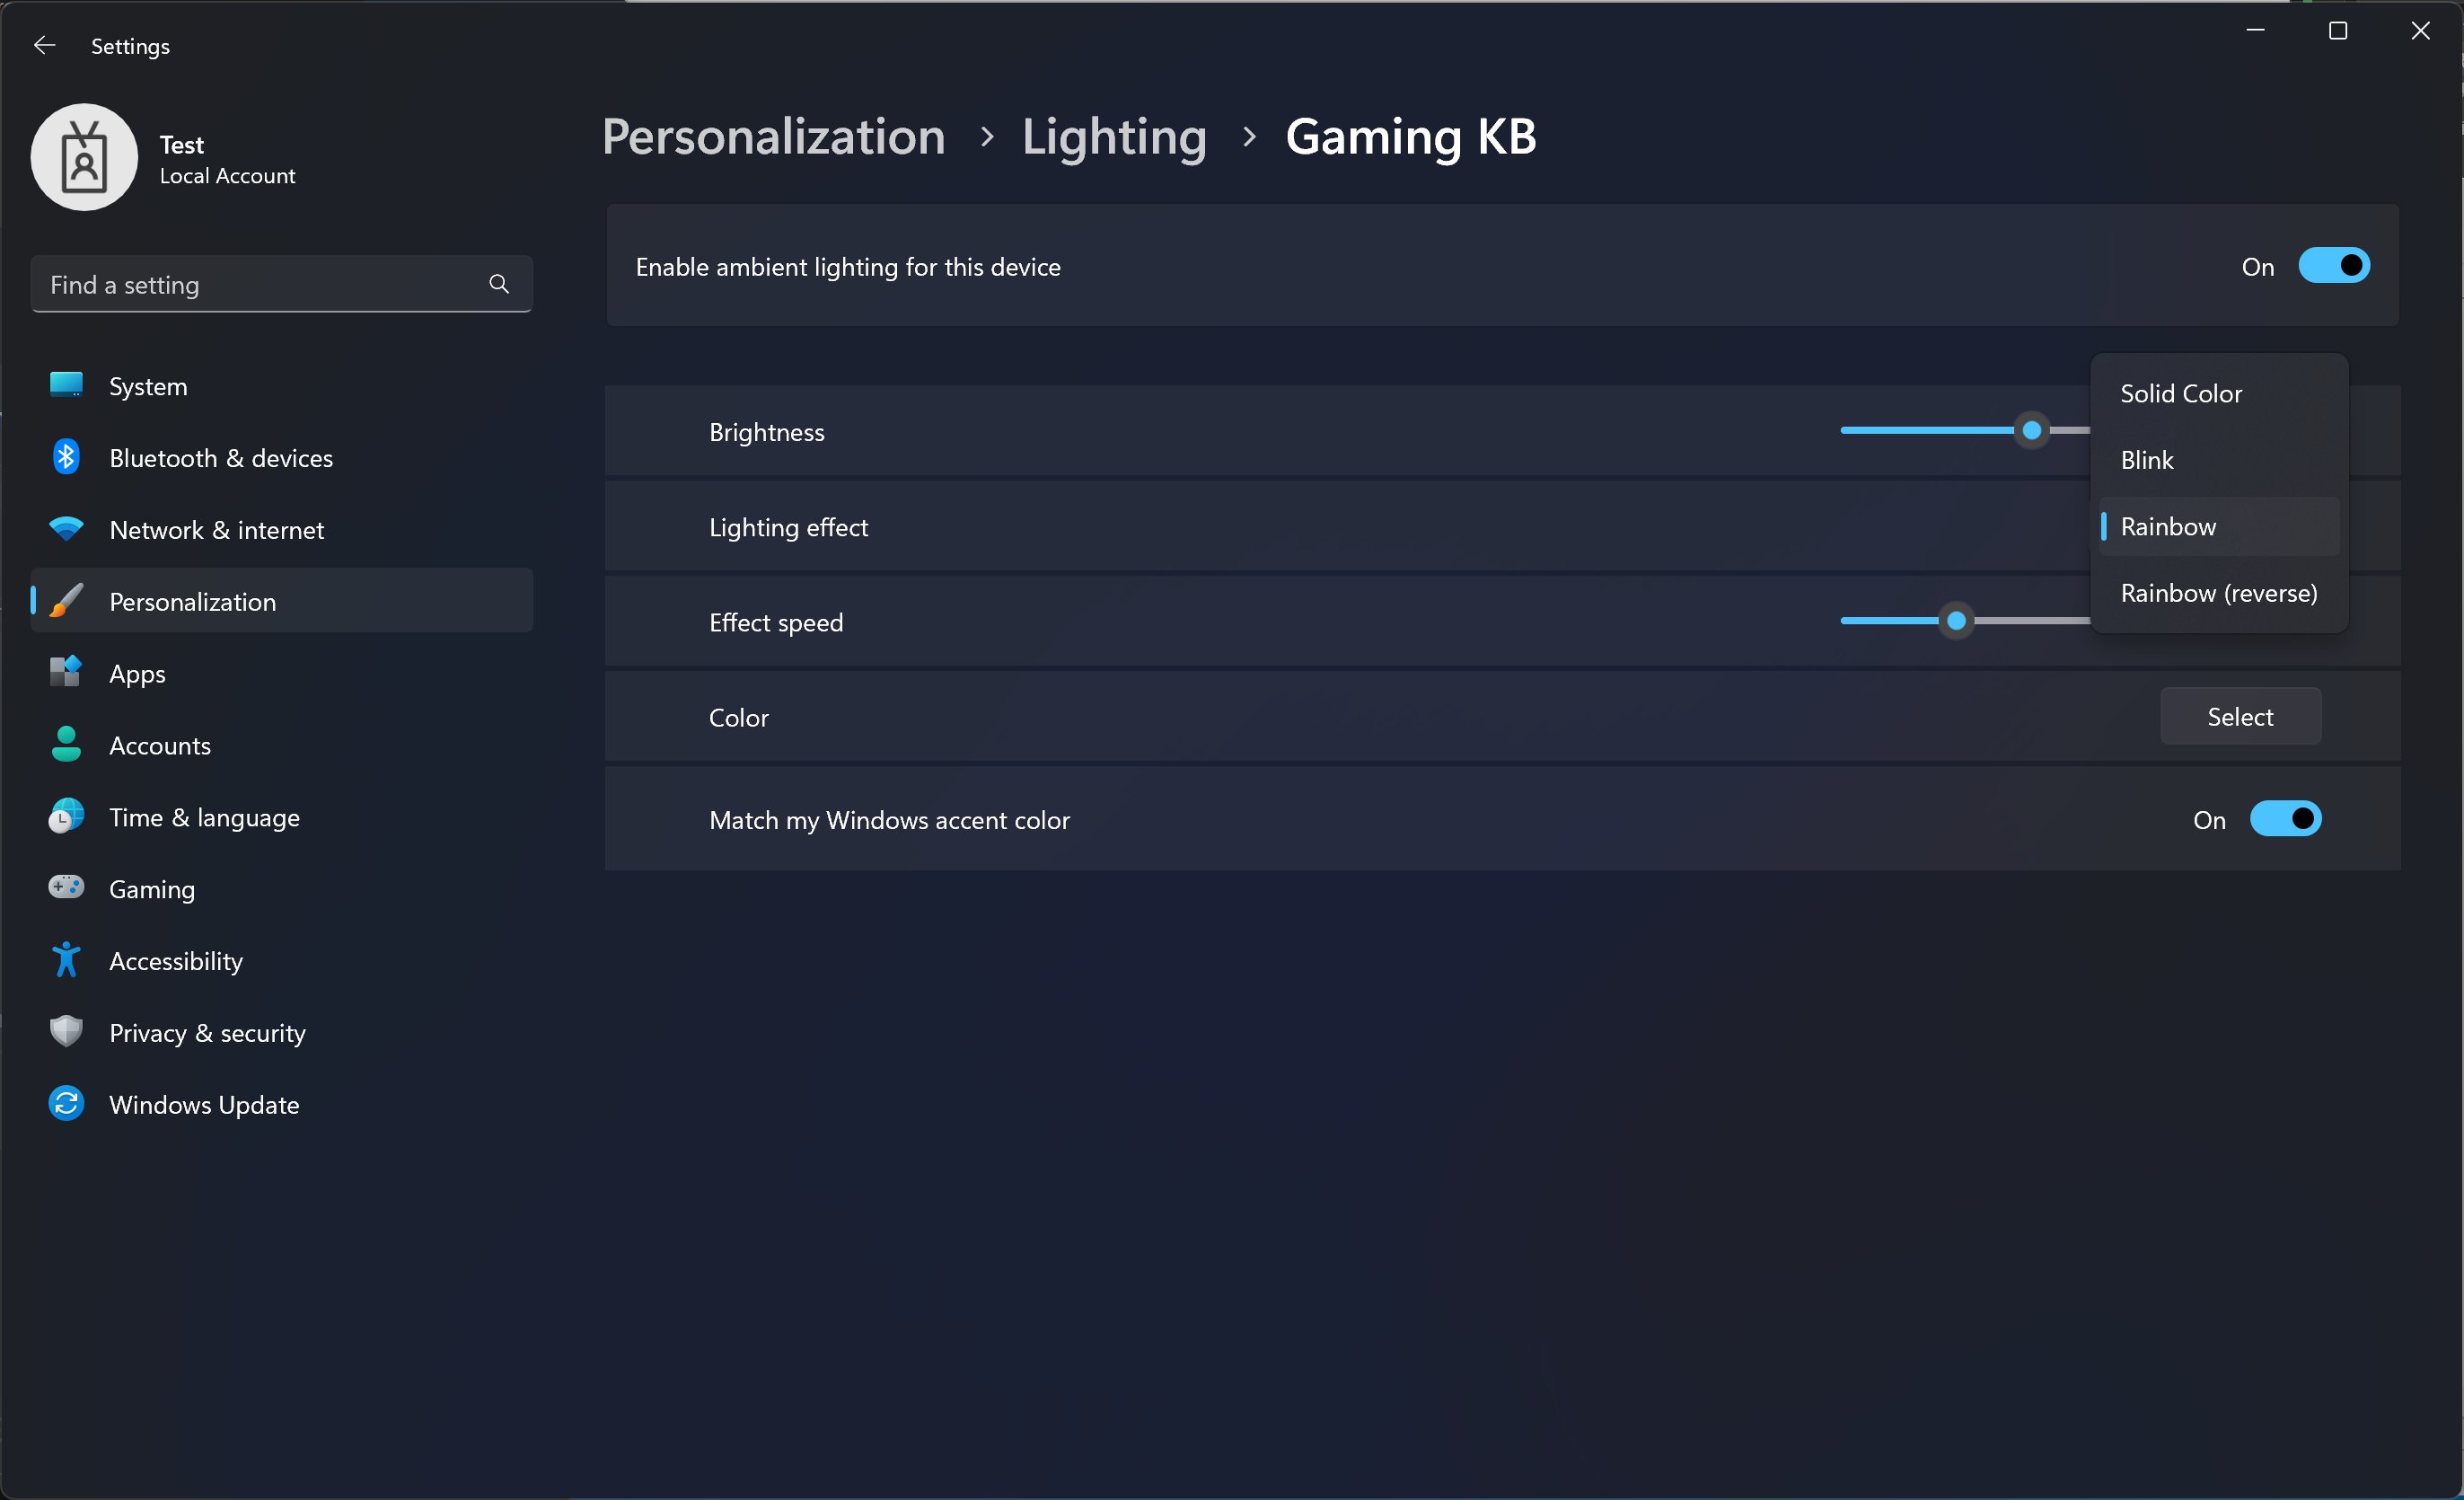Click the Bluetooth & devices icon
This screenshot has width=2464, height=1500.
pos(66,456)
